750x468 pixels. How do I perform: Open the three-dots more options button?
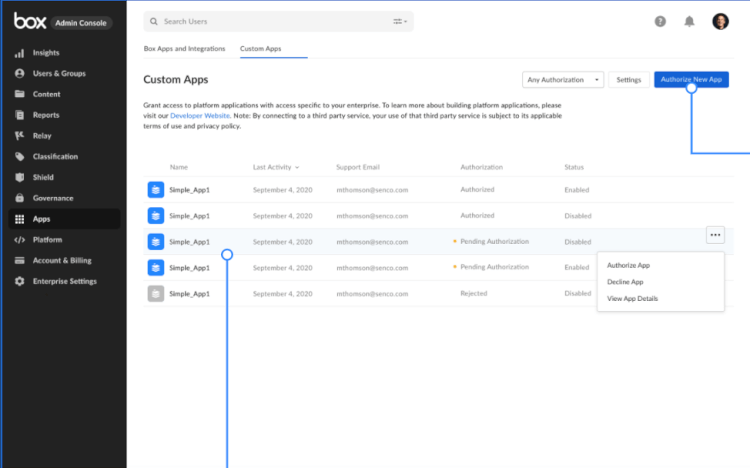pos(715,235)
